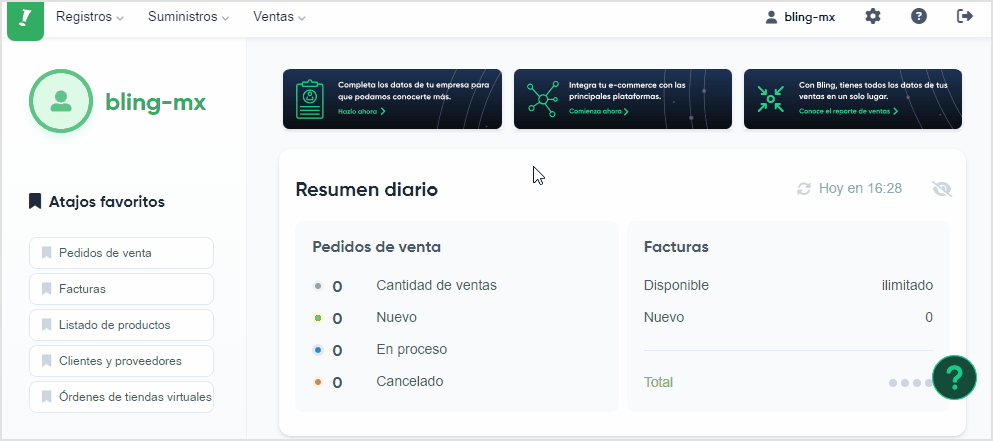The width and height of the screenshot is (993, 441).
Task: Click the Atajos favoritos heading
Action: click(107, 202)
